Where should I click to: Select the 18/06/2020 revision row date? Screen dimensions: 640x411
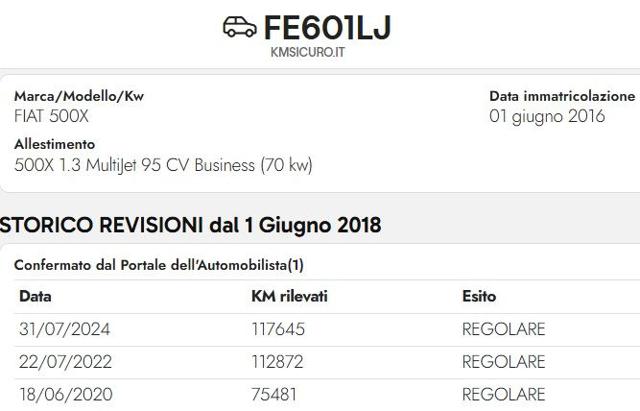click(66, 395)
